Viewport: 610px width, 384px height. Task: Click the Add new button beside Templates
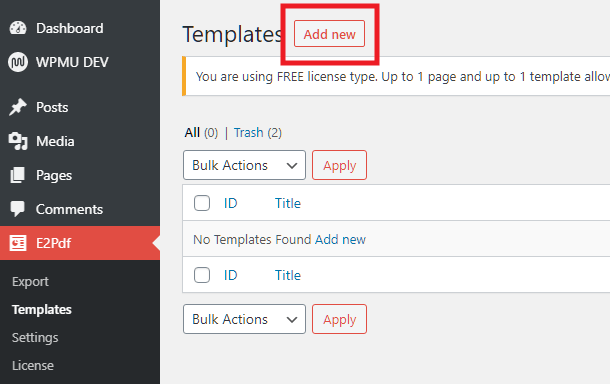[x=330, y=34]
